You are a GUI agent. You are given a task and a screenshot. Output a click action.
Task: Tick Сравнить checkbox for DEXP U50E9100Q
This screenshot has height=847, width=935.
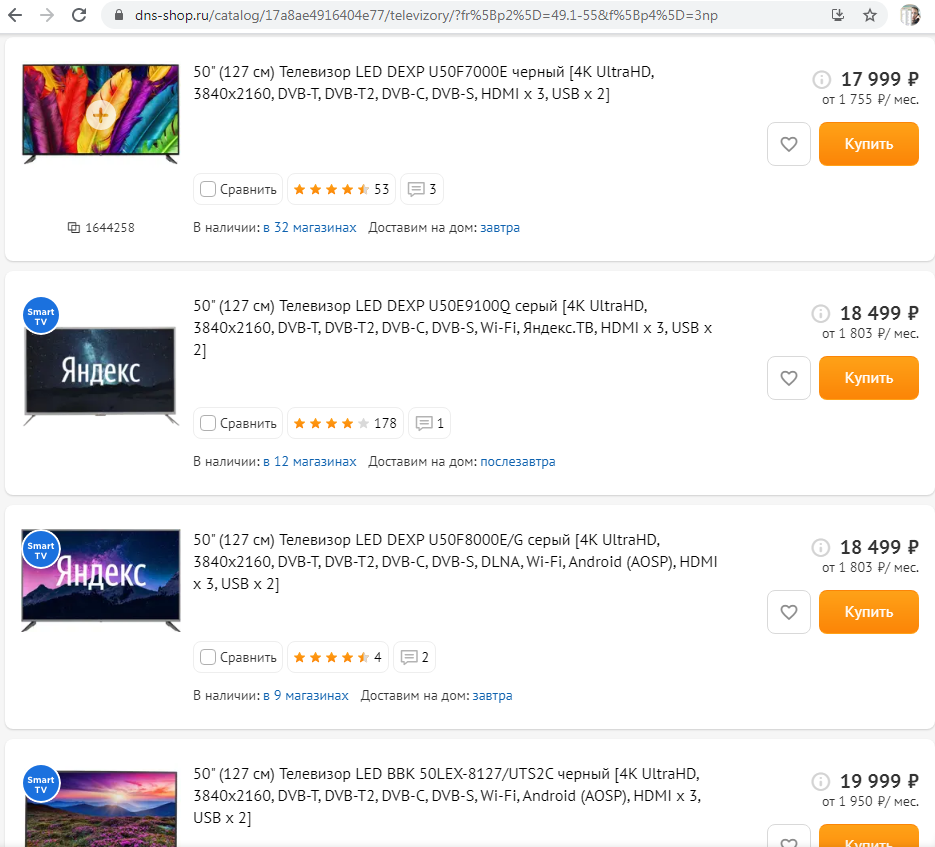208,423
